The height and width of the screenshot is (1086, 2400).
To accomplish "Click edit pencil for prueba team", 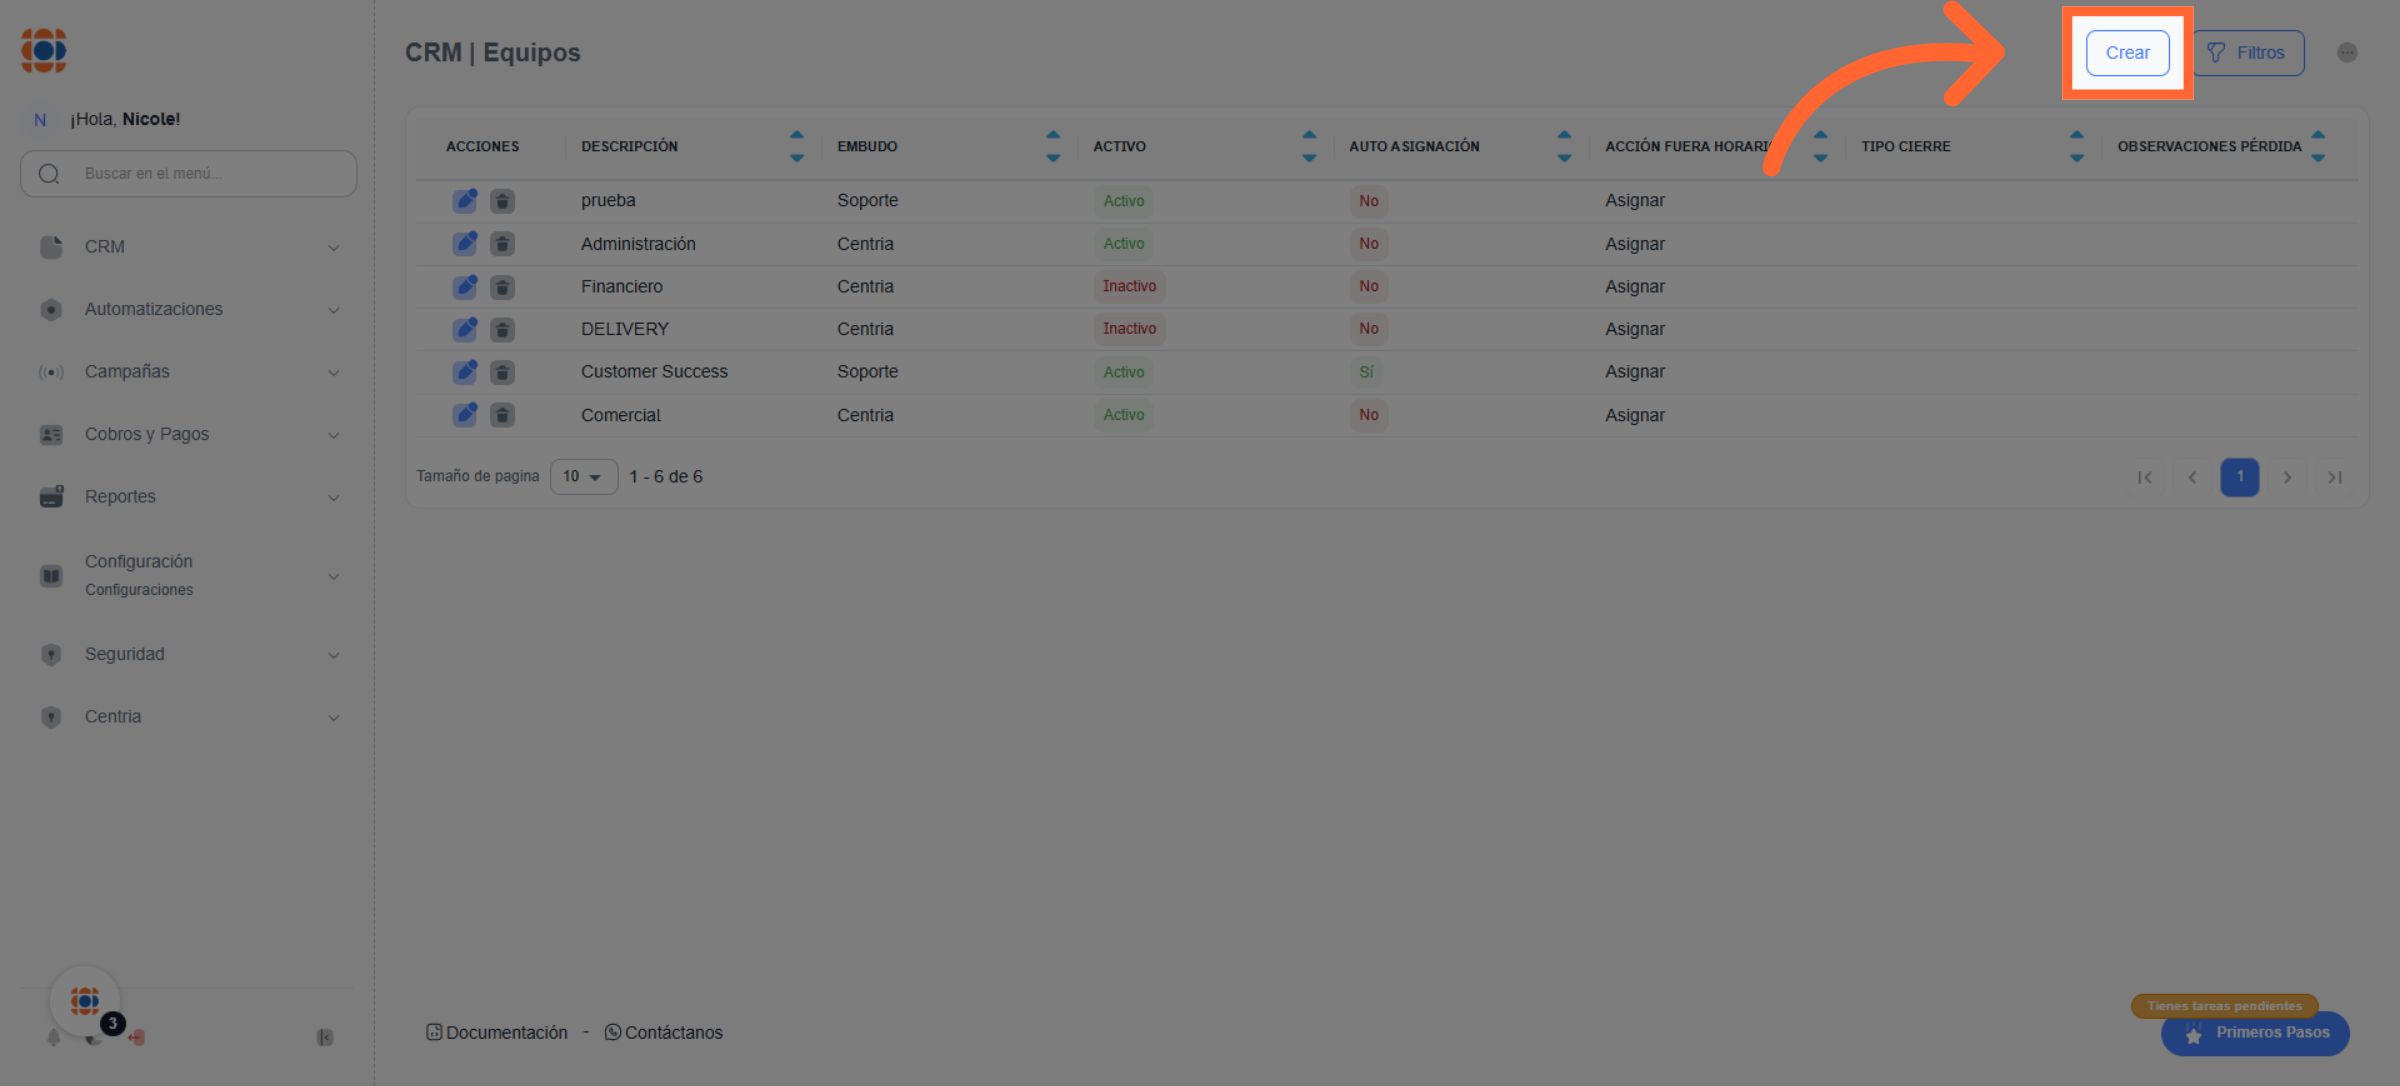I will pos(465,201).
